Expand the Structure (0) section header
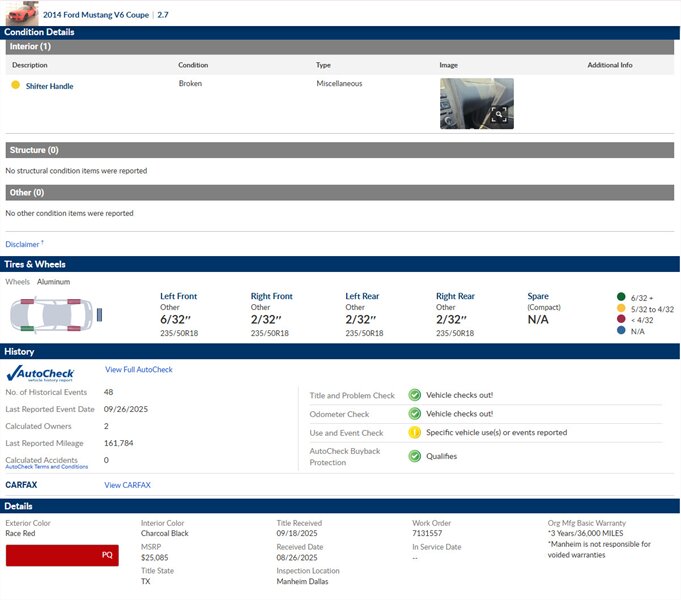Screen dimensions: 681x600 pyautogui.click(x=340, y=150)
